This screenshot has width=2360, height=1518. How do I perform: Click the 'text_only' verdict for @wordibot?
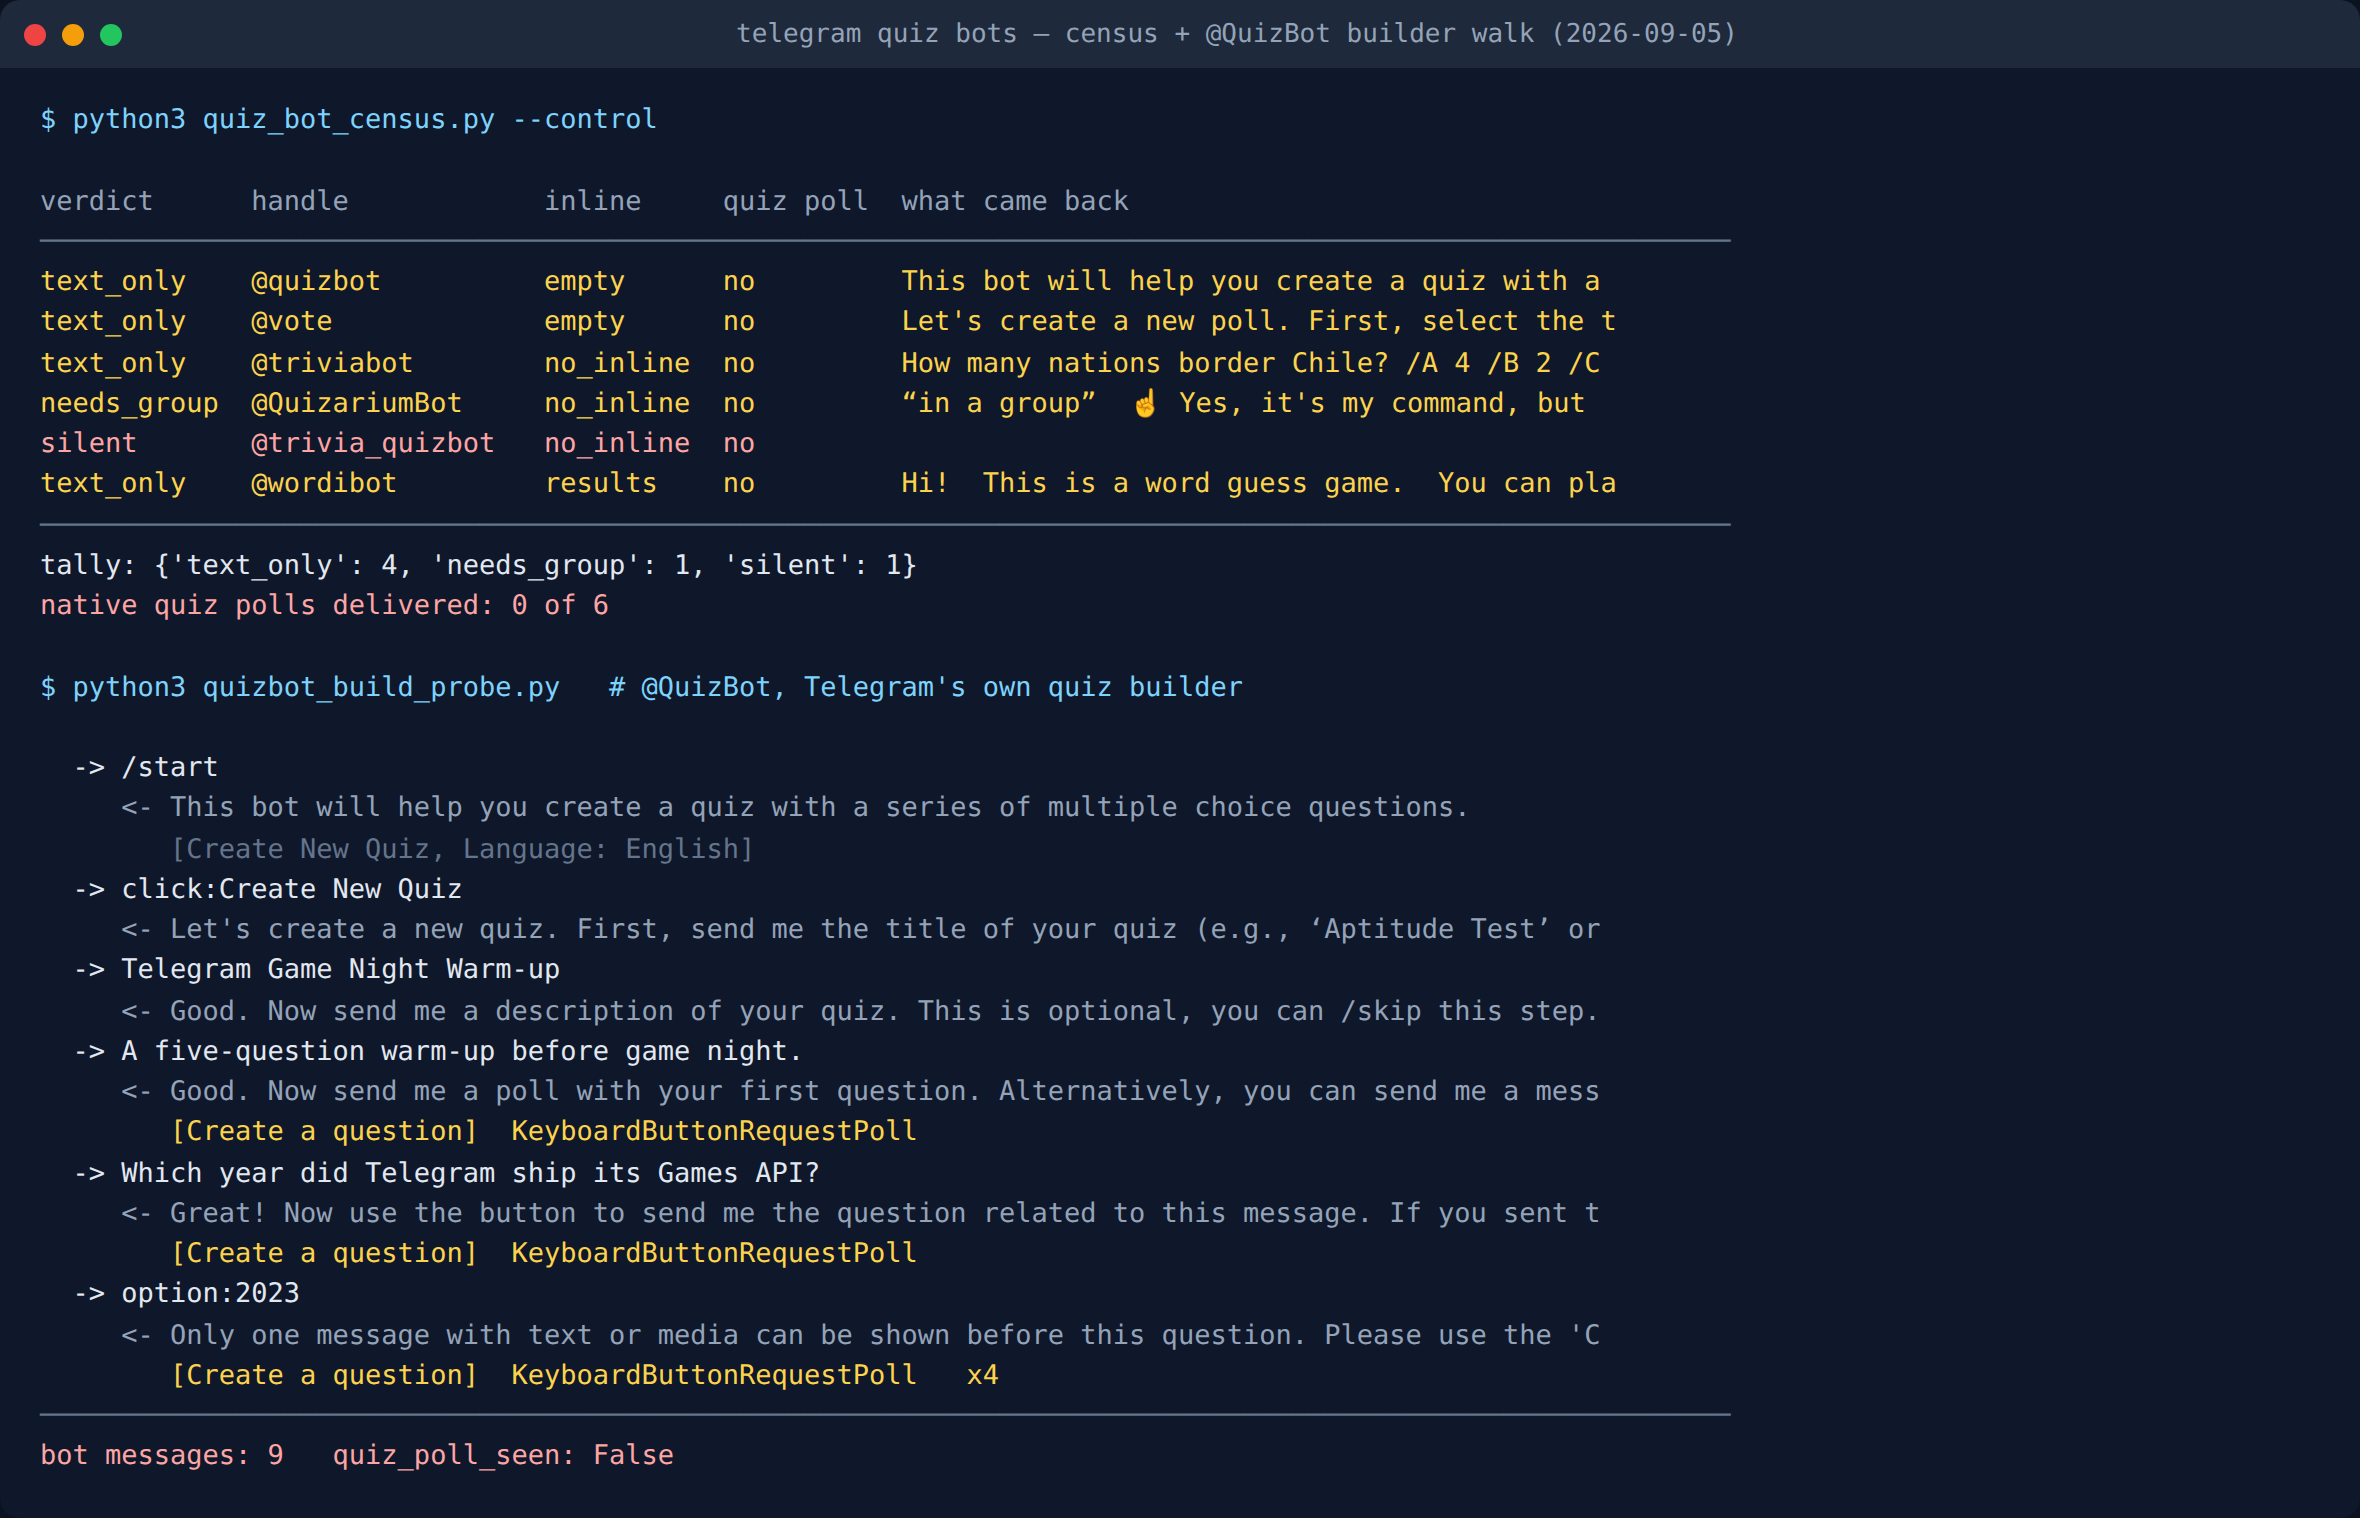click(x=113, y=484)
